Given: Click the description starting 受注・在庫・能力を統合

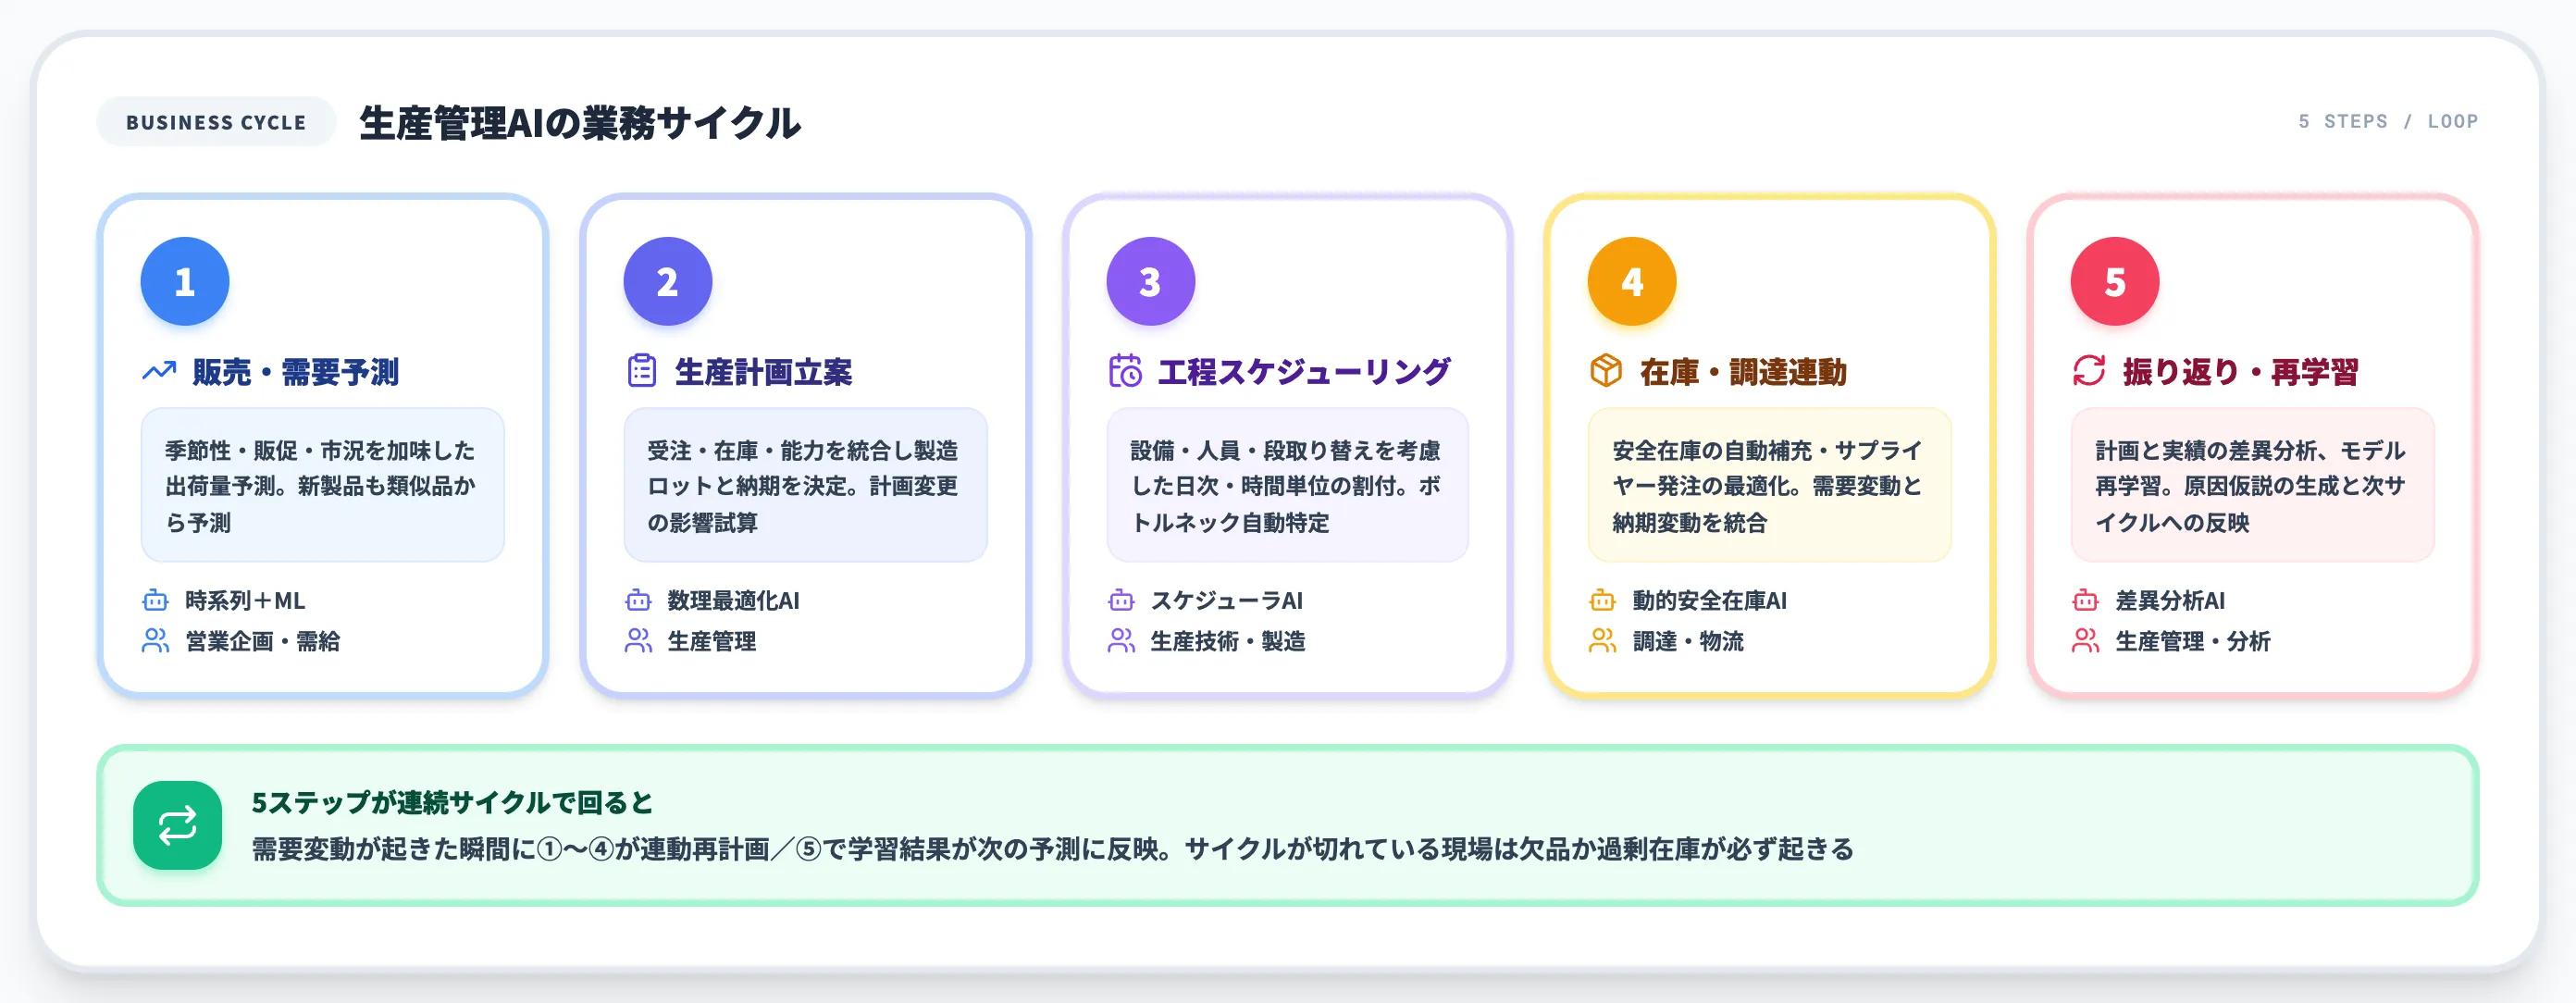Looking at the screenshot, I should point(805,486).
